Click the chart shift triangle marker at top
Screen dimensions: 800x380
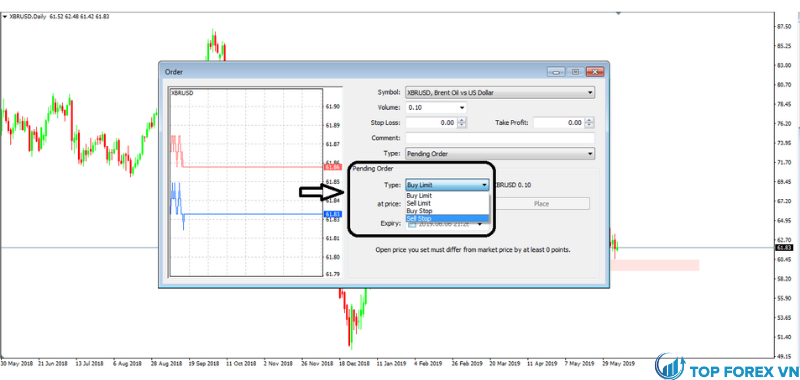point(618,12)
